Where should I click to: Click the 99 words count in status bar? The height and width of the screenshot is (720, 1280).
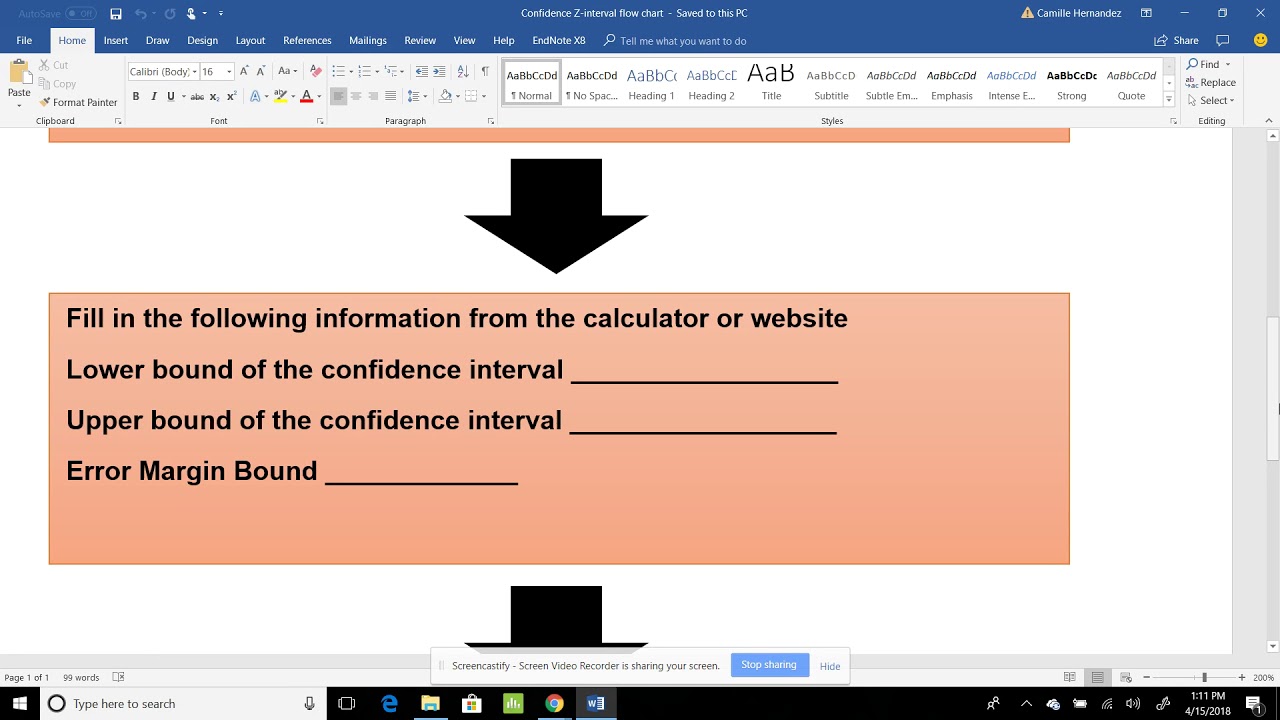[81, 677]
